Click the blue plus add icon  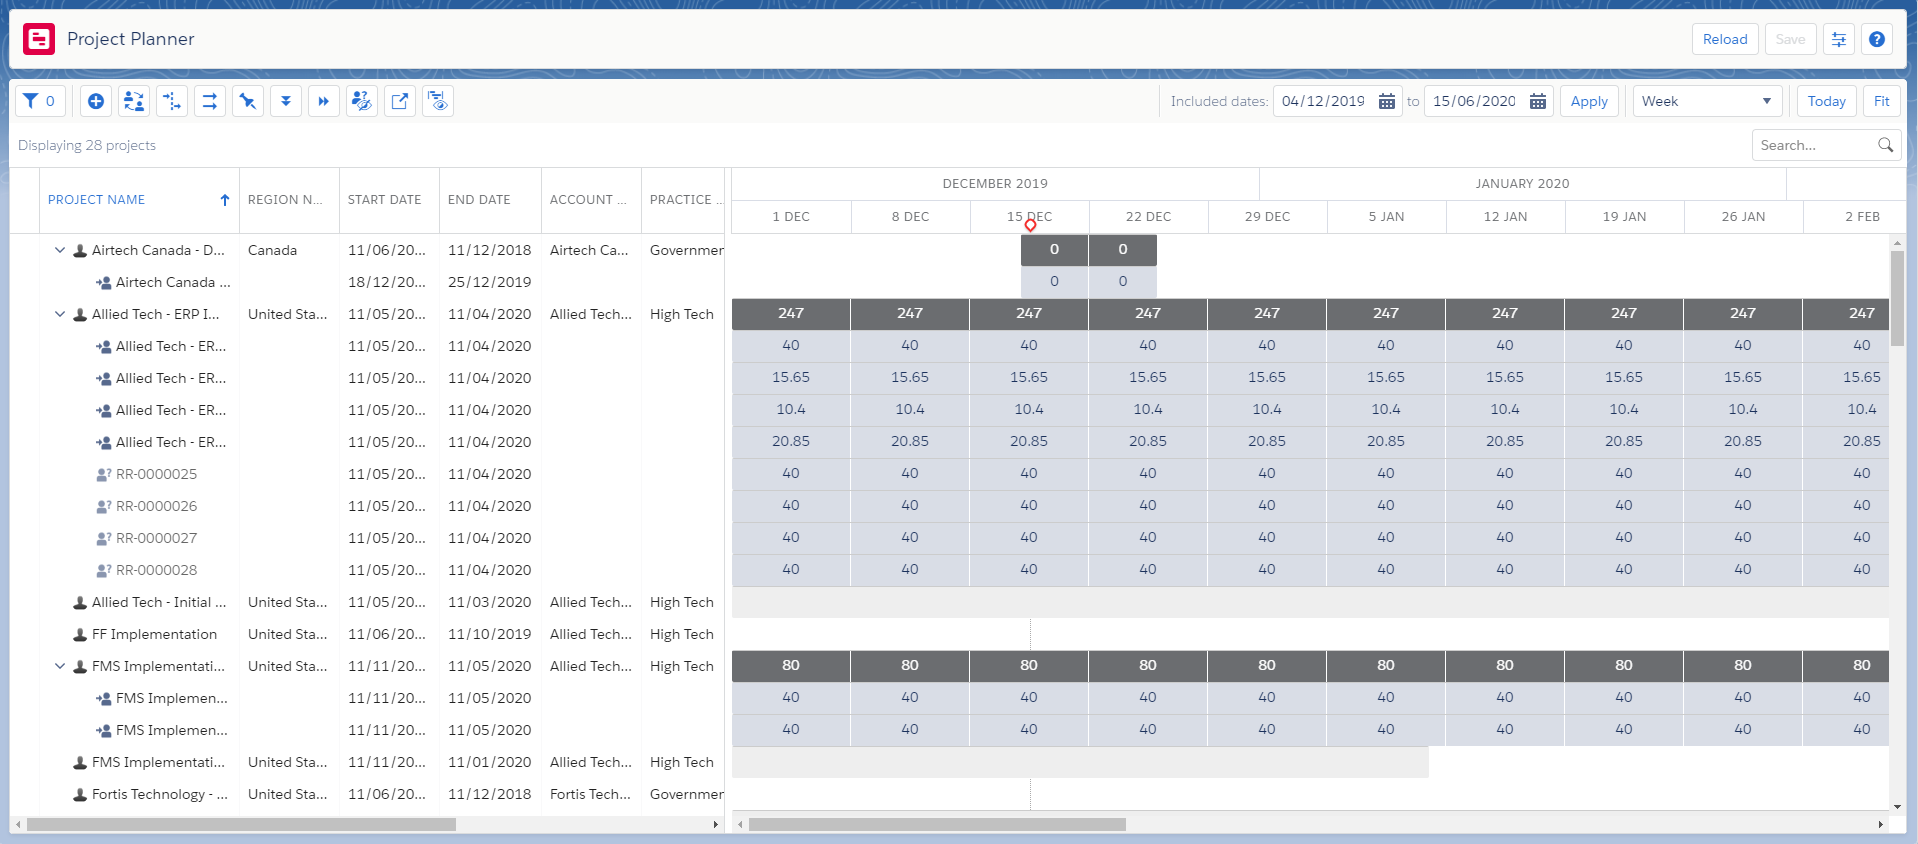[x=96, y=101]
